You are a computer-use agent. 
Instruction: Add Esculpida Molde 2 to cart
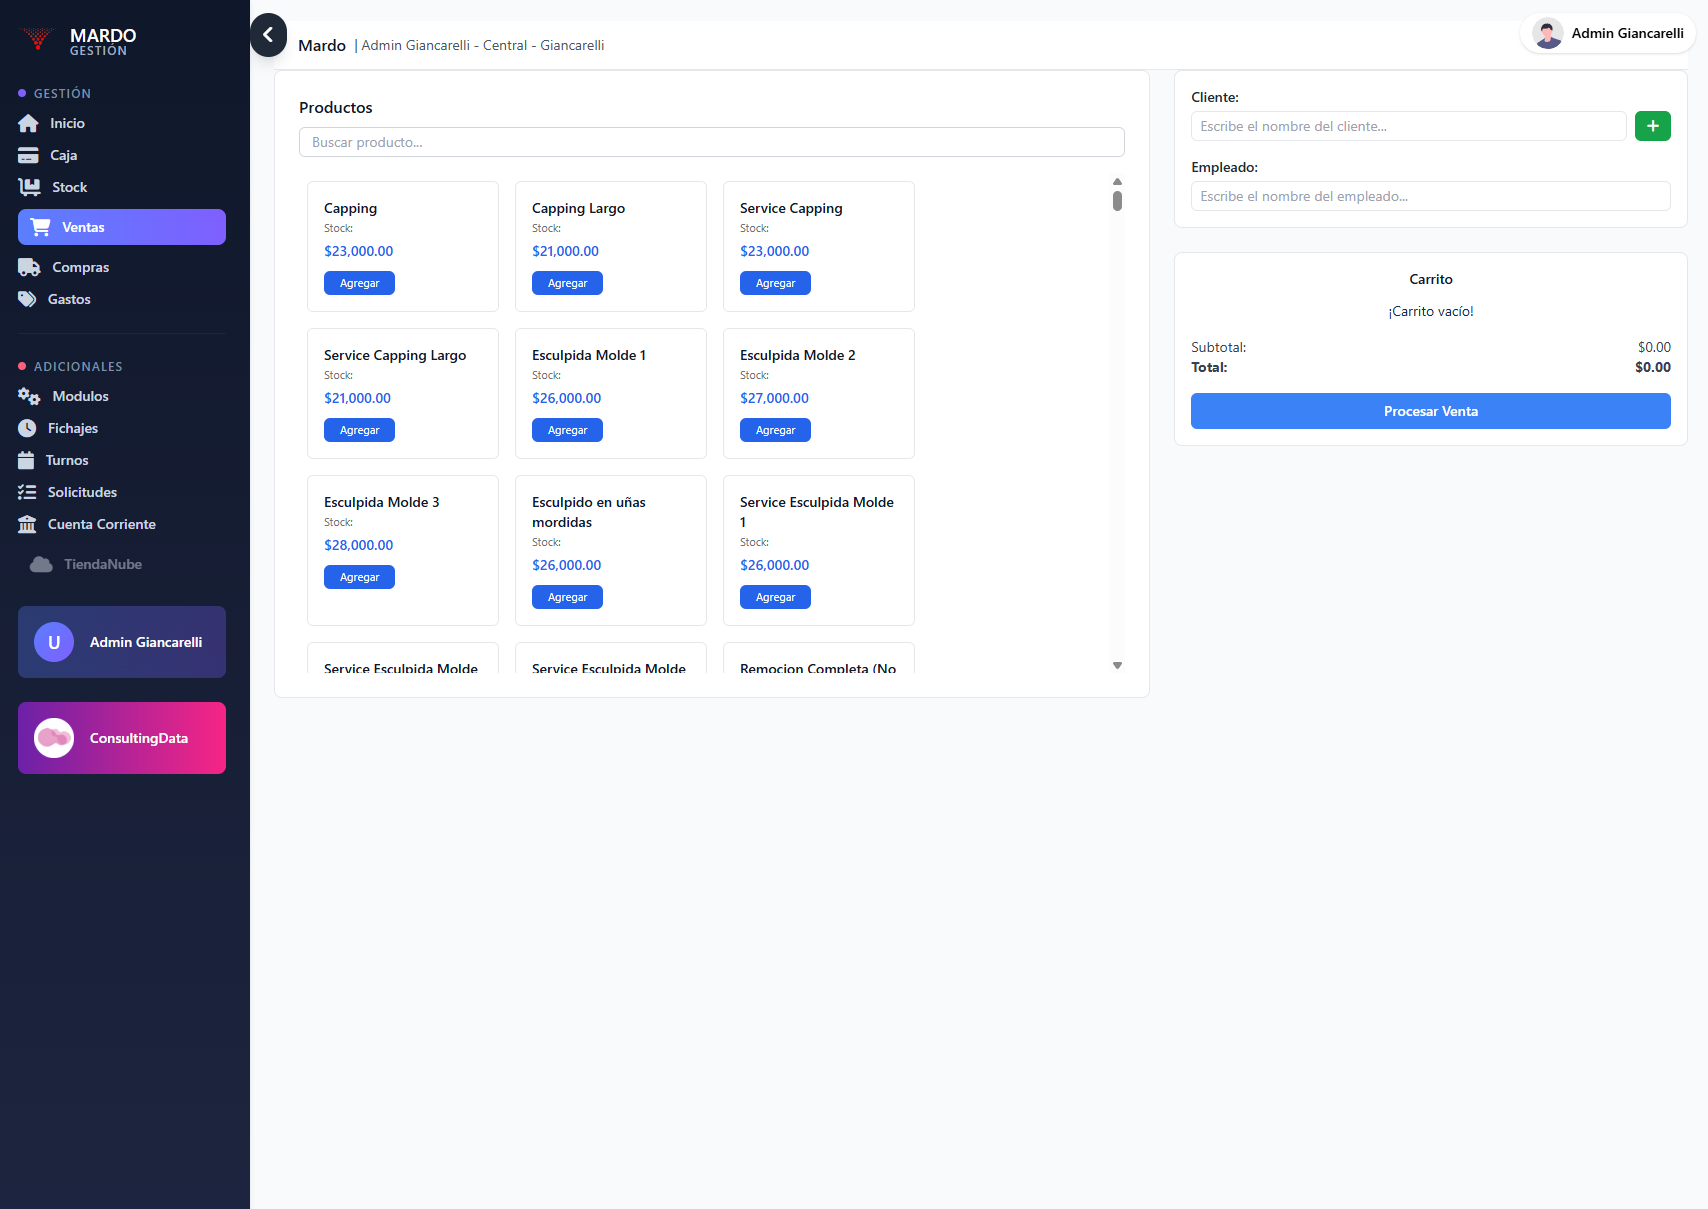click(x=775, y=430)
